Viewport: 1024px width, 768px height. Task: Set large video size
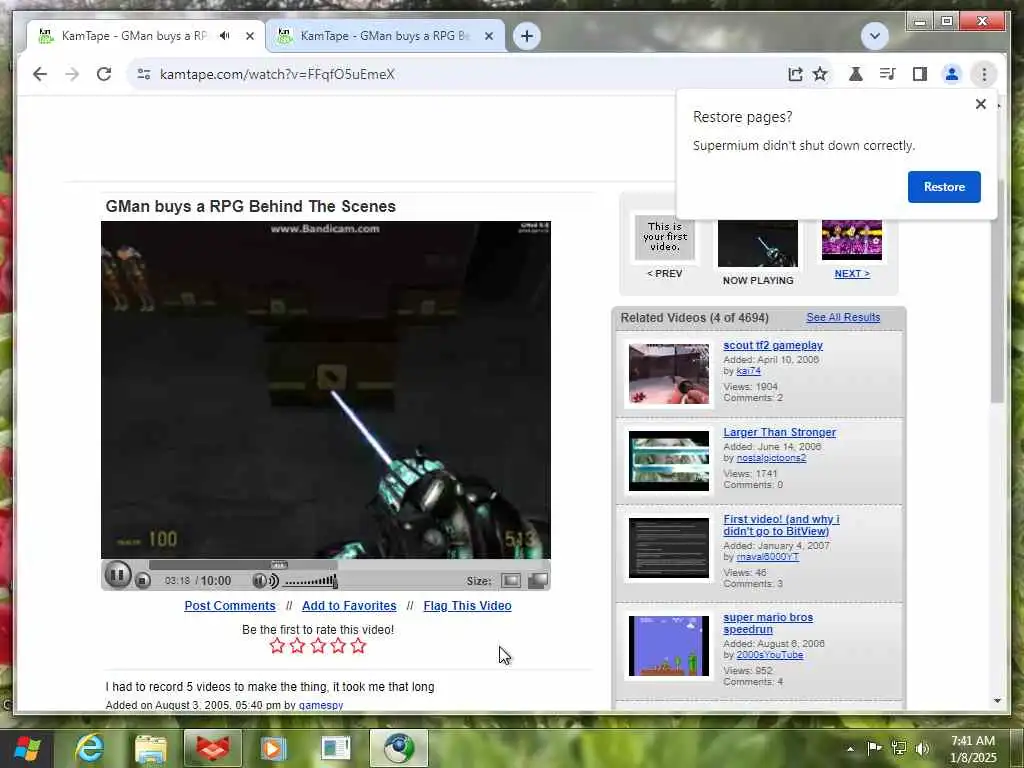[x=537, y=581]
